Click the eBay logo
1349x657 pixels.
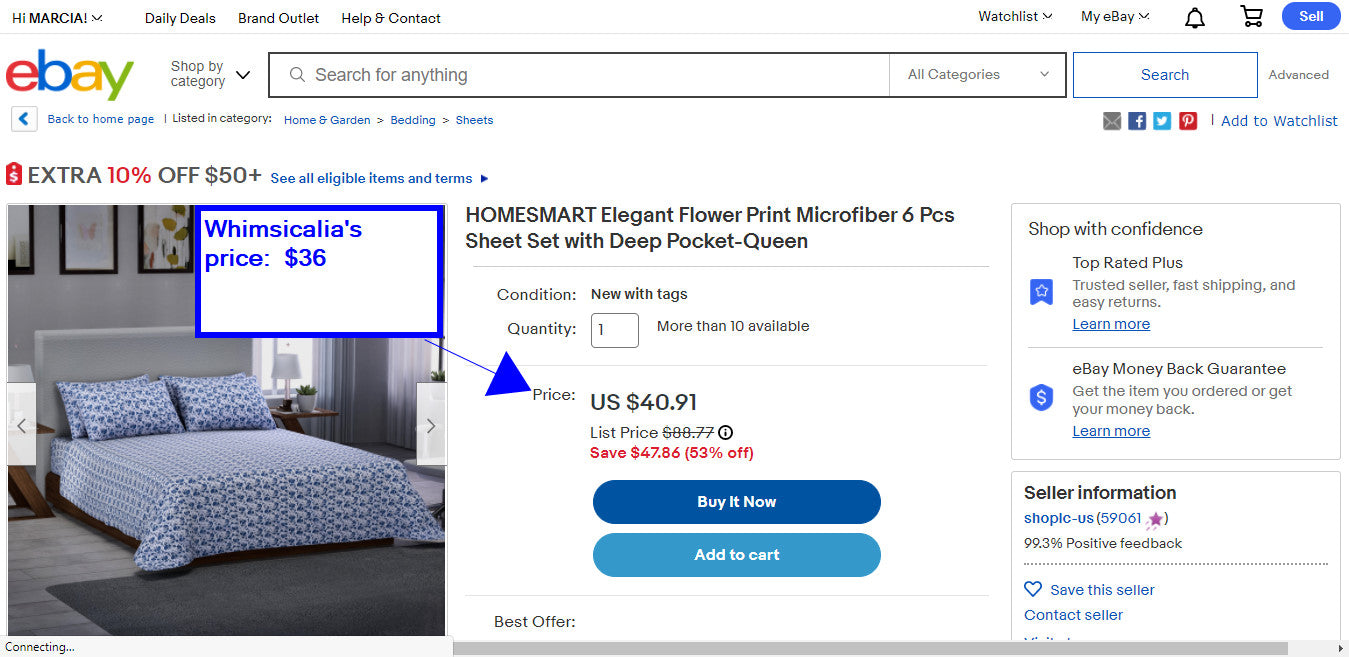click(69, 74)
